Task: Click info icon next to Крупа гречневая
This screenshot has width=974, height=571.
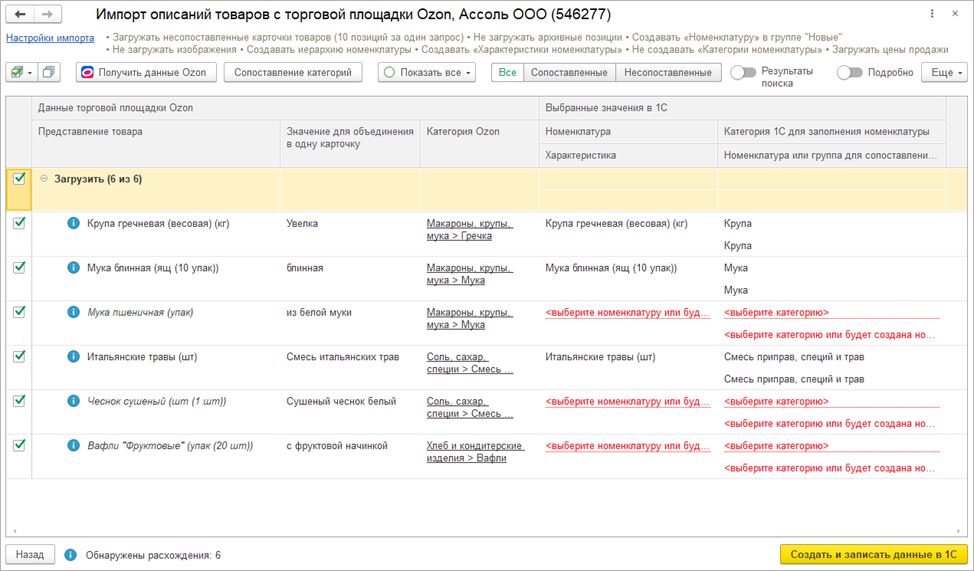Action: [73, 224]
